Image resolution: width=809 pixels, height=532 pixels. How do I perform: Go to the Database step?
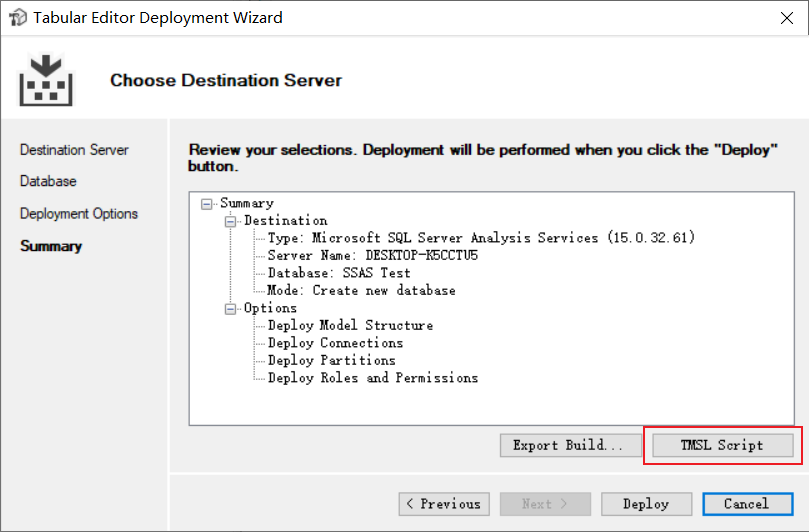click(48, 181)
